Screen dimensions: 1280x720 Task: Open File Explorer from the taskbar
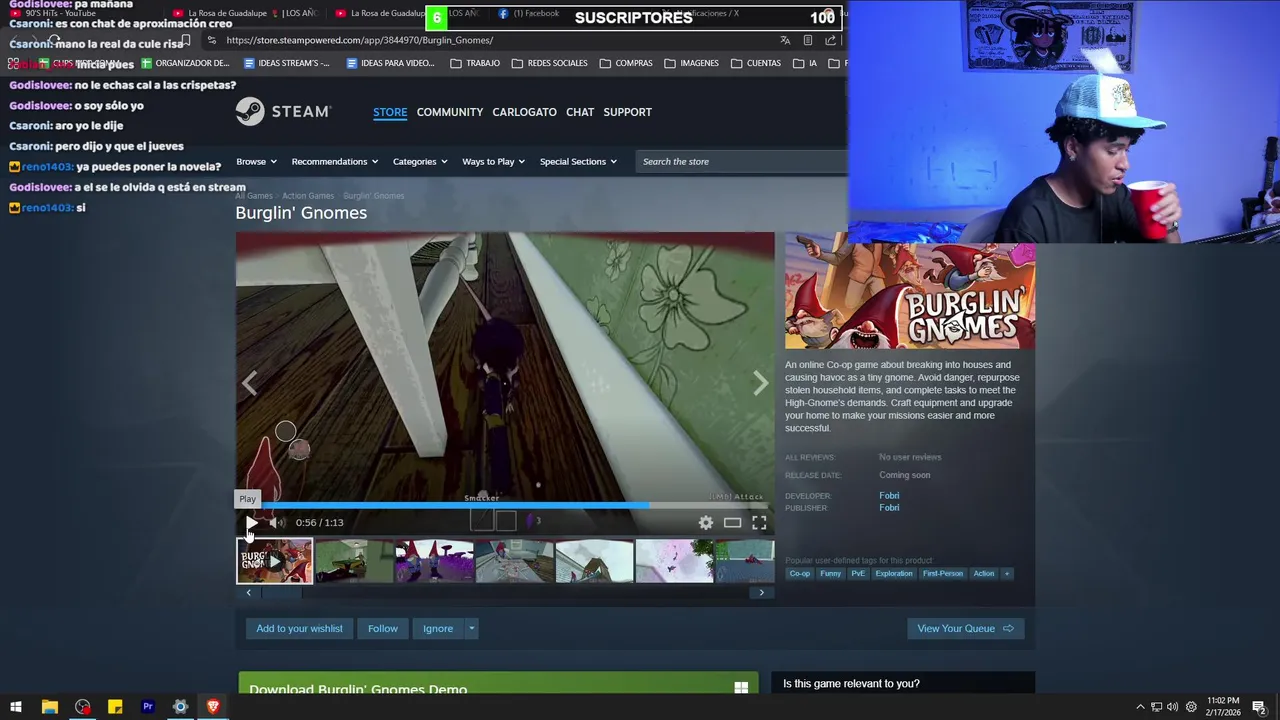(x=49, y=707)
